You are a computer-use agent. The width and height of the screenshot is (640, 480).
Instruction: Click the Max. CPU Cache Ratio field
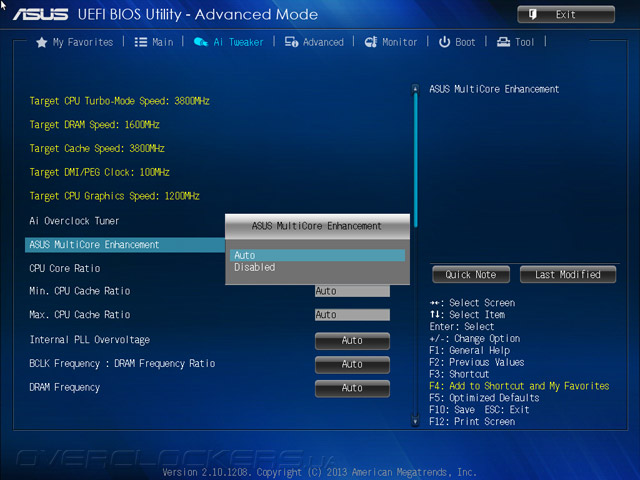tap(352, 315)
